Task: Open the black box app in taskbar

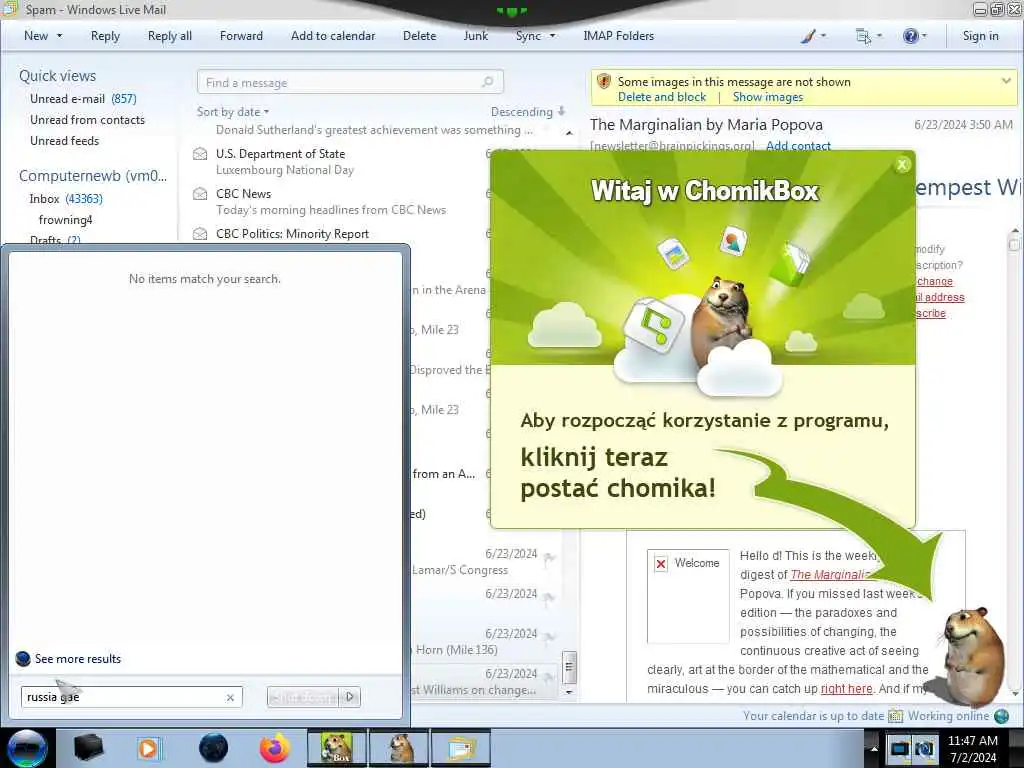Action: [88, 748]
